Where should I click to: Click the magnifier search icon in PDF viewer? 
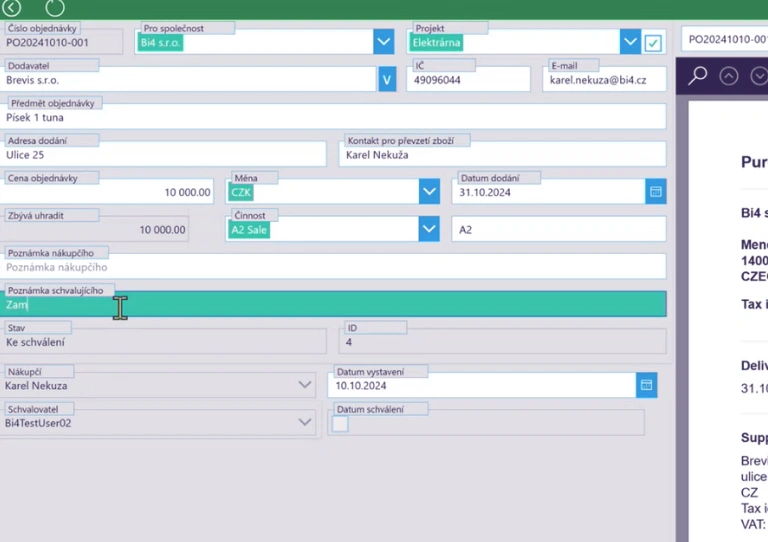pyautogui.click(x=698, y=76)
